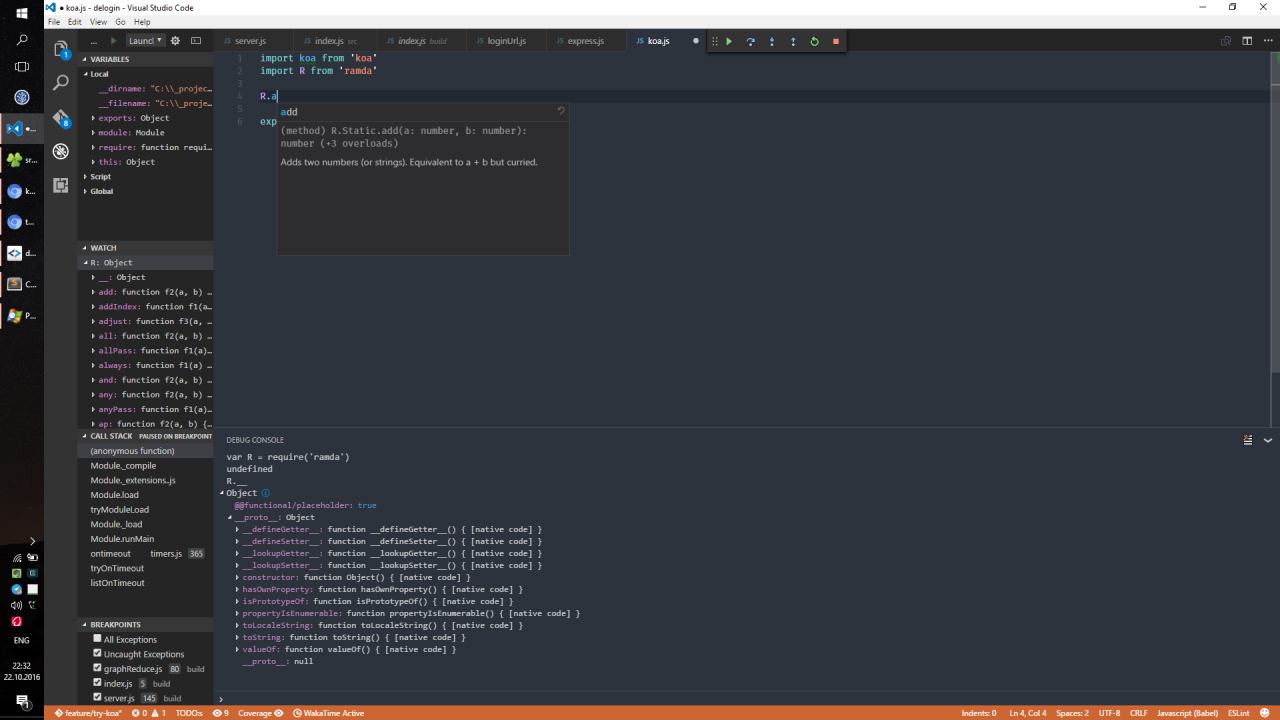This screenshot has width=1280, height=720.
Task: Click the Step Over debug icon
Action: click(x=750, y=41)
